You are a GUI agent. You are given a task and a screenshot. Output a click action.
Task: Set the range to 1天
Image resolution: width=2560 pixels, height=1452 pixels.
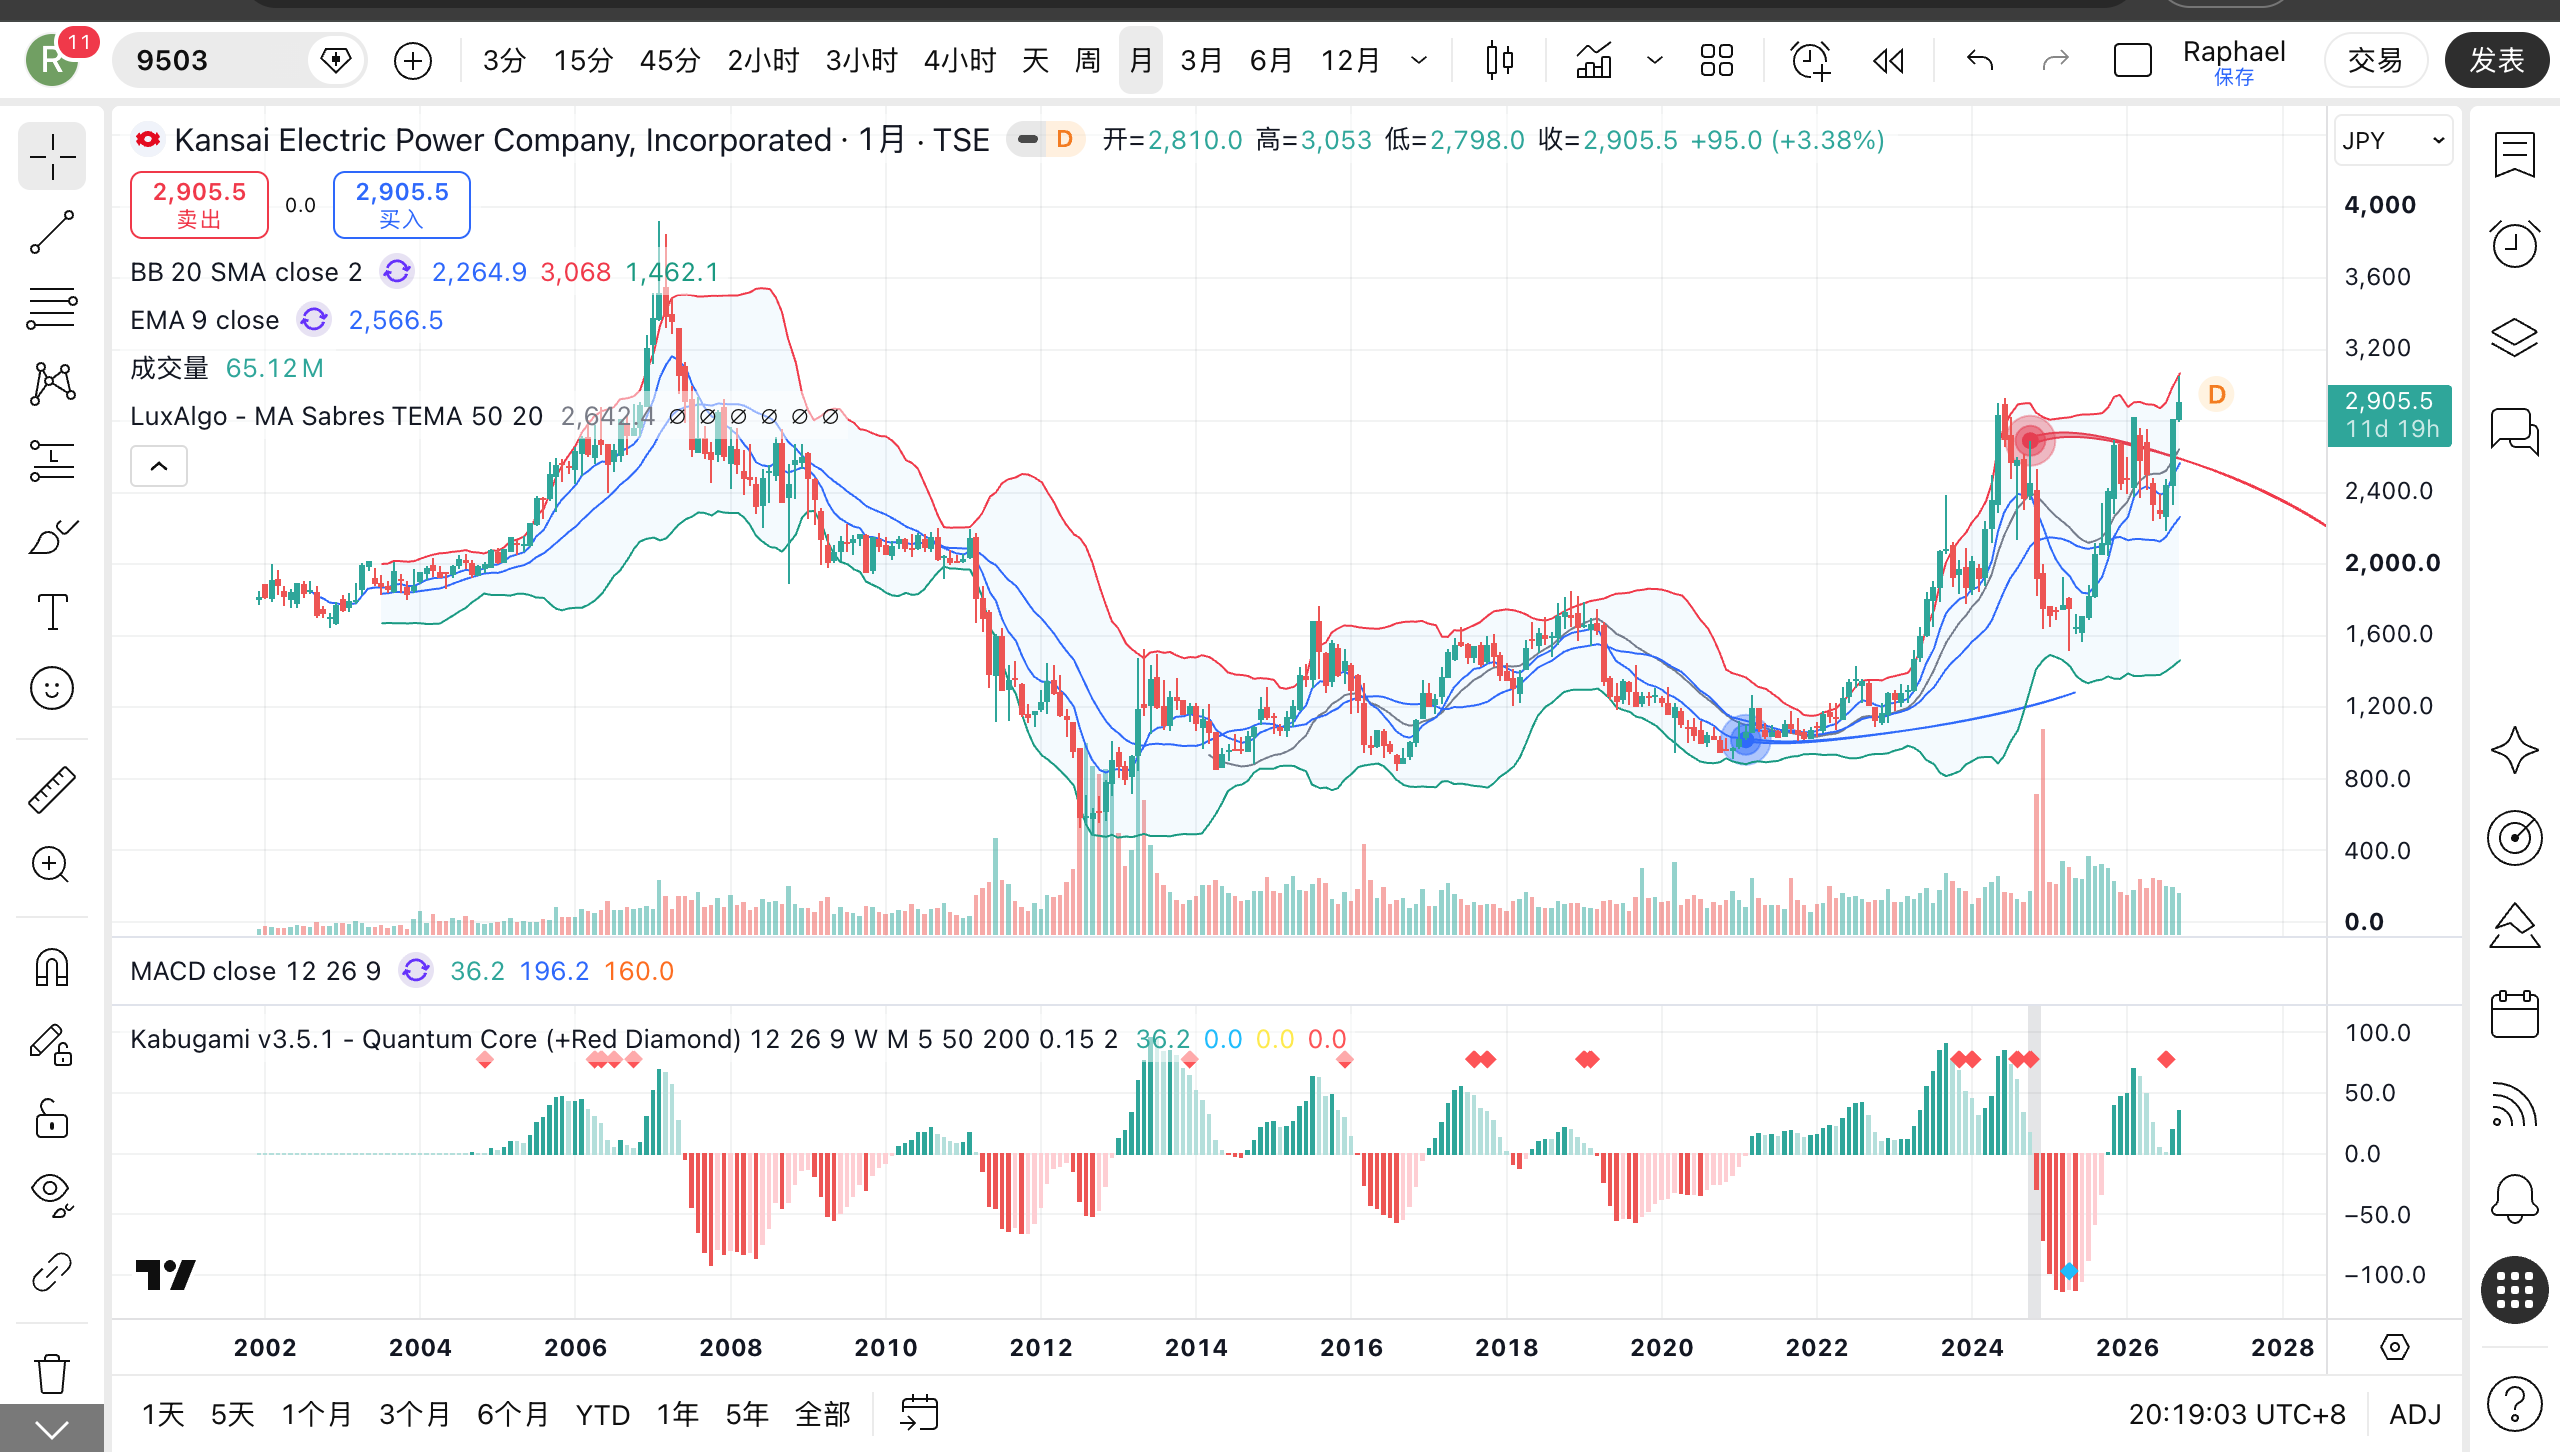click(x=163, y=1414)
